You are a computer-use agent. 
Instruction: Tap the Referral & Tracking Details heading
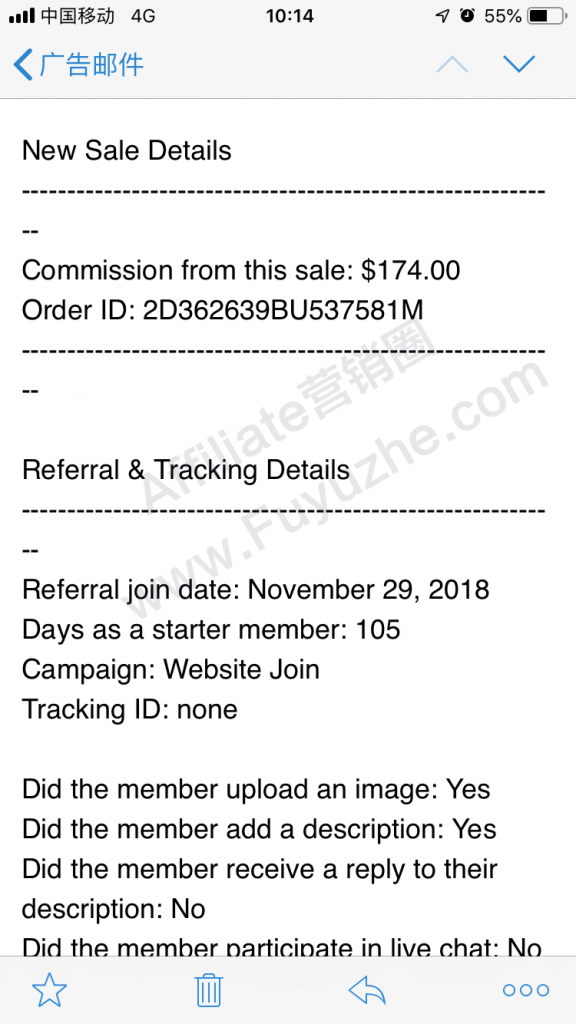[x=186, y=470]
